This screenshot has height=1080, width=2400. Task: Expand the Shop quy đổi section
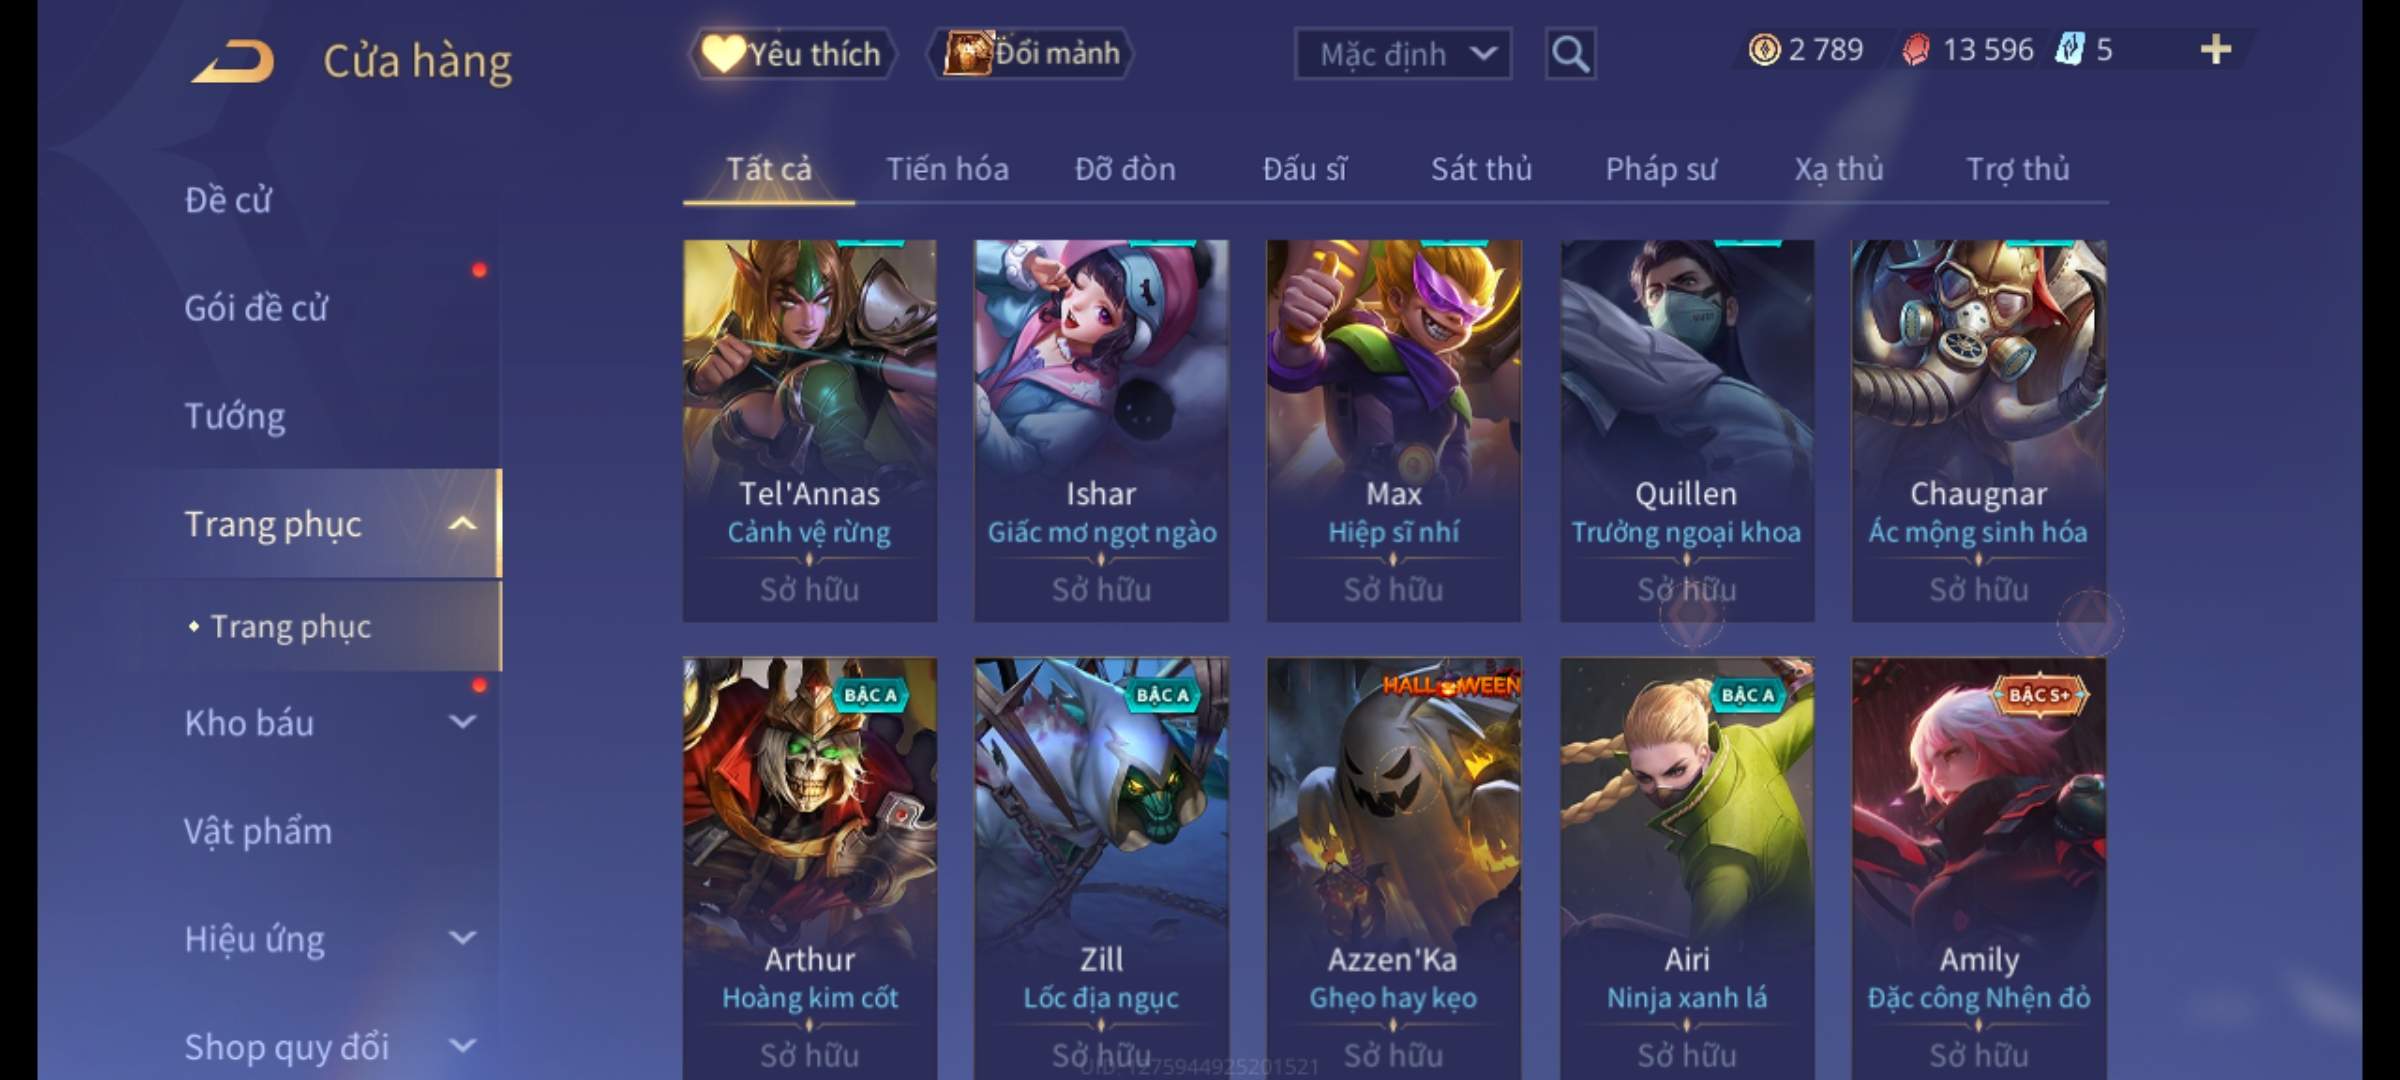(462, 1046)
